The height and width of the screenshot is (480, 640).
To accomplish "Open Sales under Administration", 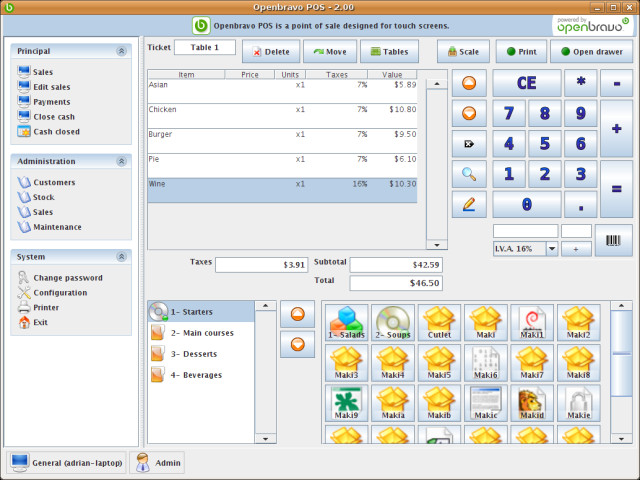I will coord(35,212).
